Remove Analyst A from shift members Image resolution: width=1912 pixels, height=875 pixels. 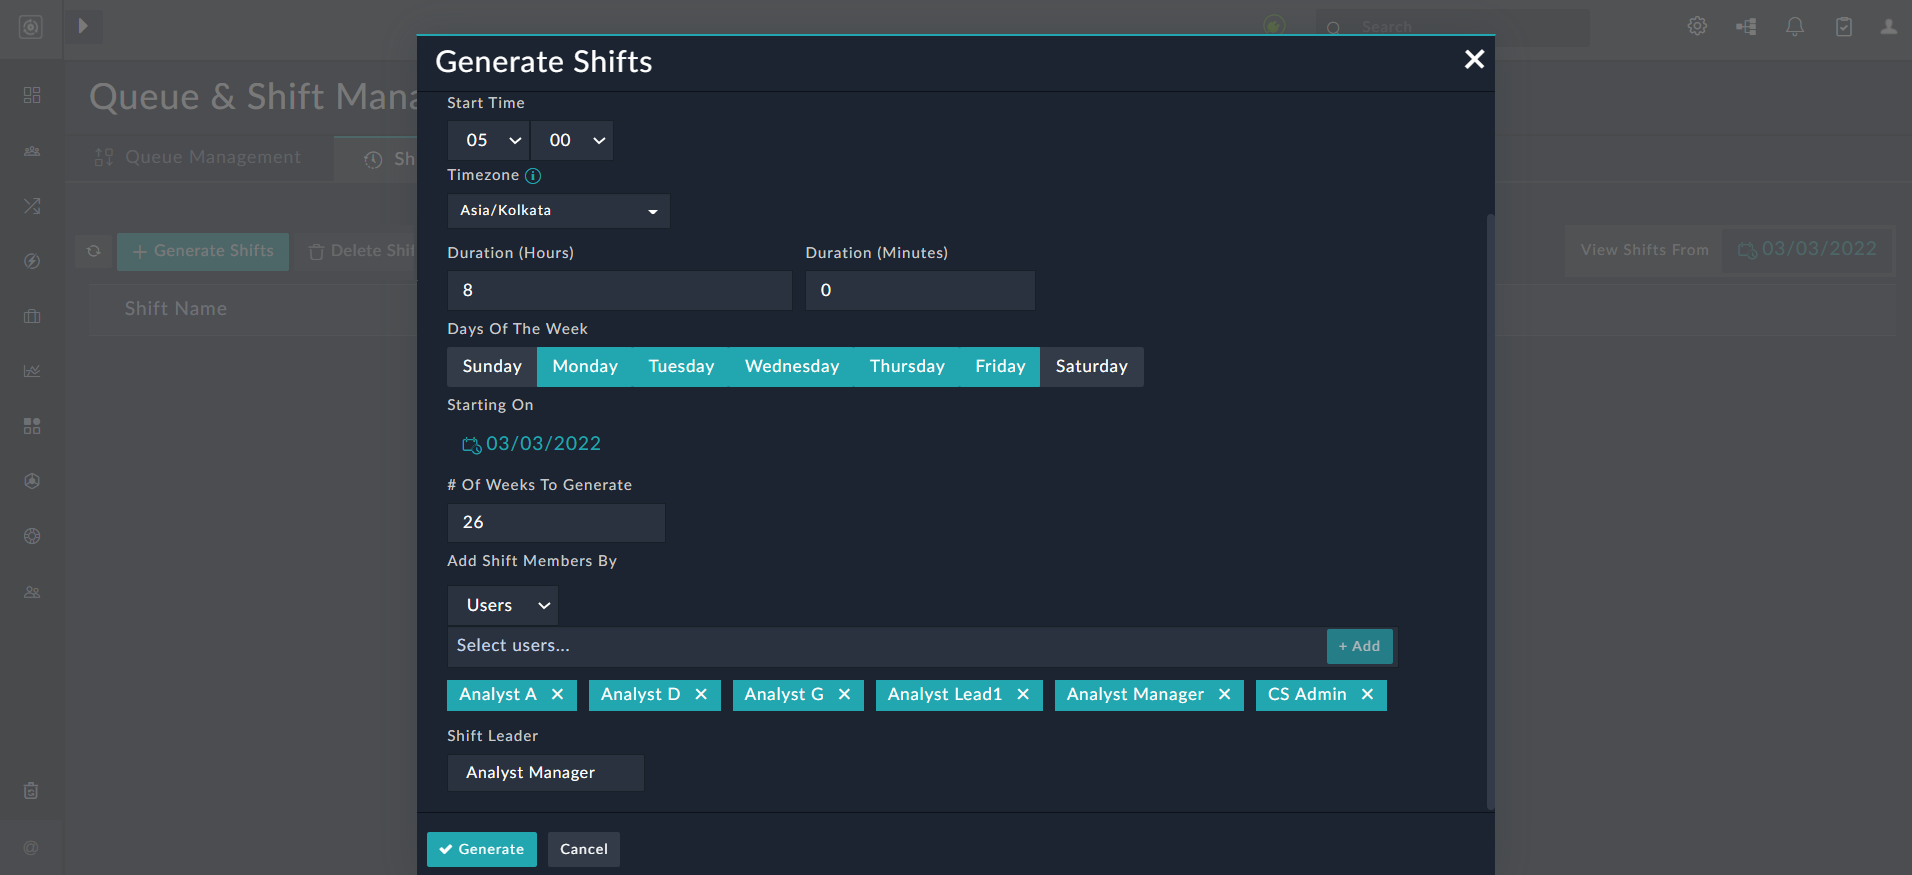coord(557,695)
